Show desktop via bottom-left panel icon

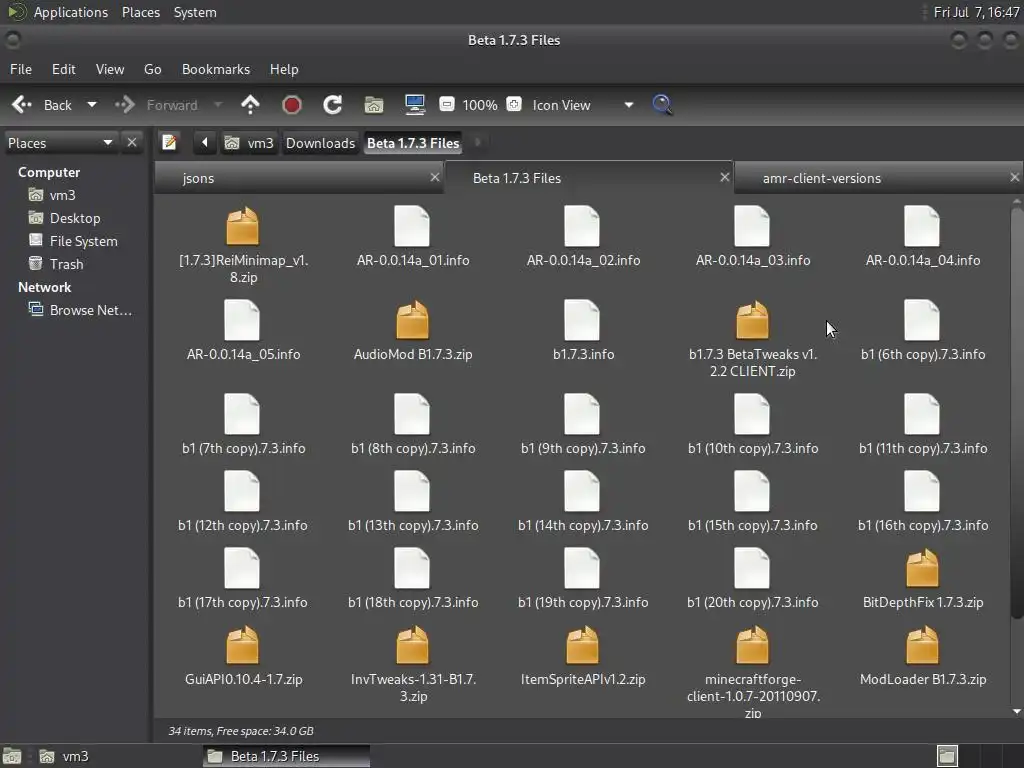pyautogui.click(x=12, y=756)
